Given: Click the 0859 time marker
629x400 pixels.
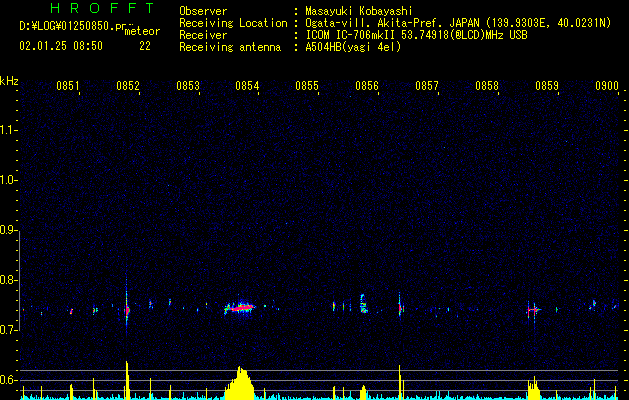Looking at the screenshot, I should pos(547,86).
